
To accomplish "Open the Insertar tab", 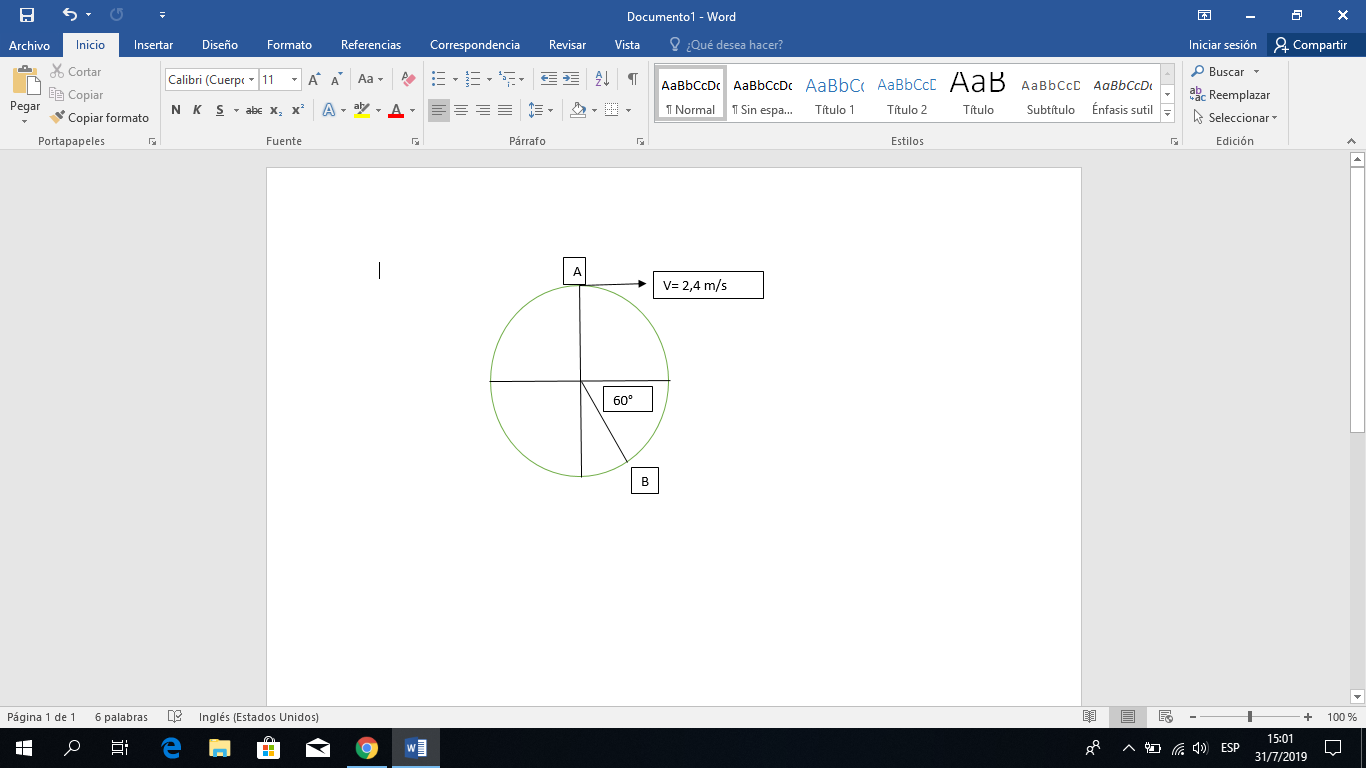I will pos(153,45).
